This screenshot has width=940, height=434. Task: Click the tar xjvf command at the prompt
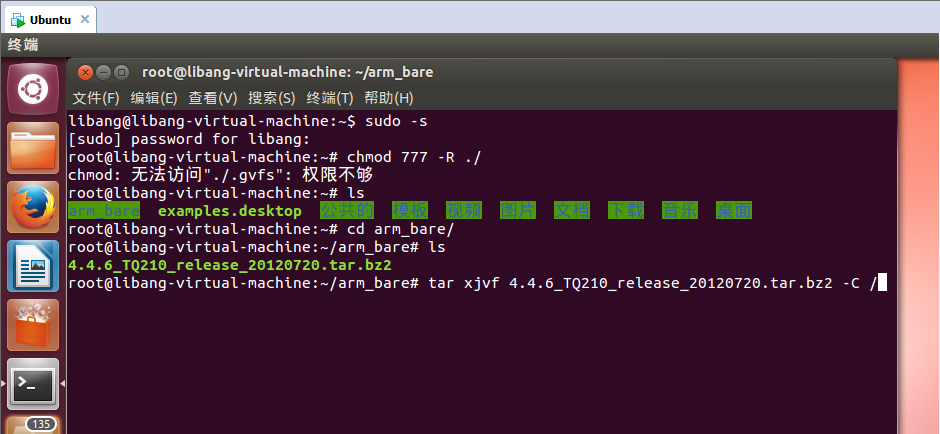tap(653, 283)
